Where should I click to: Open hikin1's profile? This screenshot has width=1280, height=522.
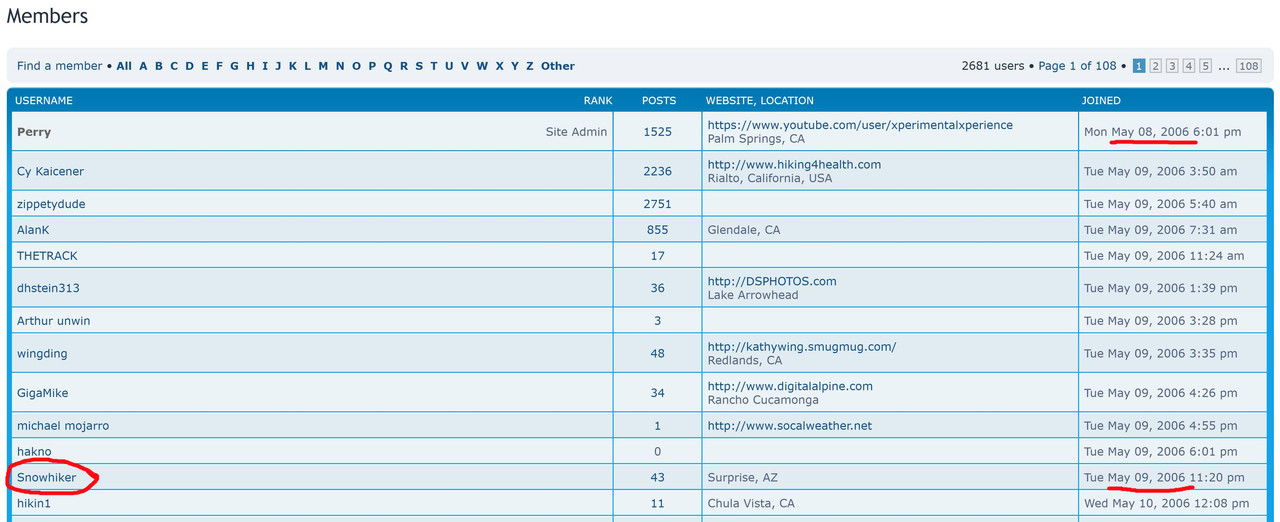coord(35,504)
